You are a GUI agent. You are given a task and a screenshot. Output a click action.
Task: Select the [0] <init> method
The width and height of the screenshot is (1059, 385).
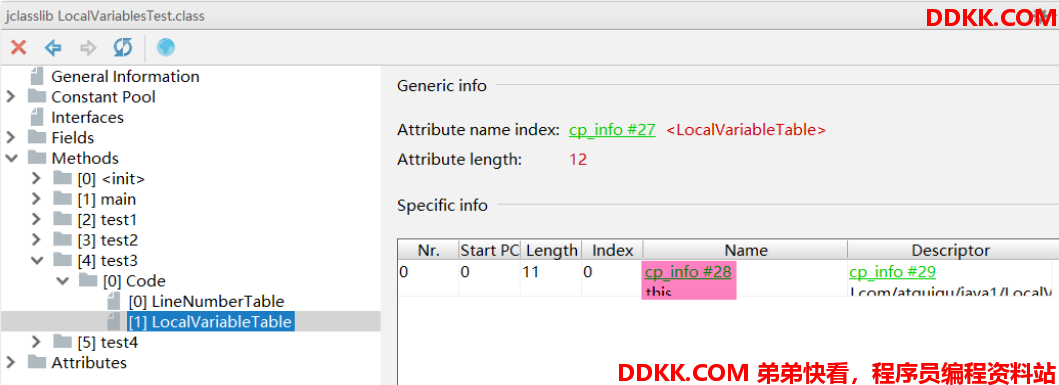(111, 179)
